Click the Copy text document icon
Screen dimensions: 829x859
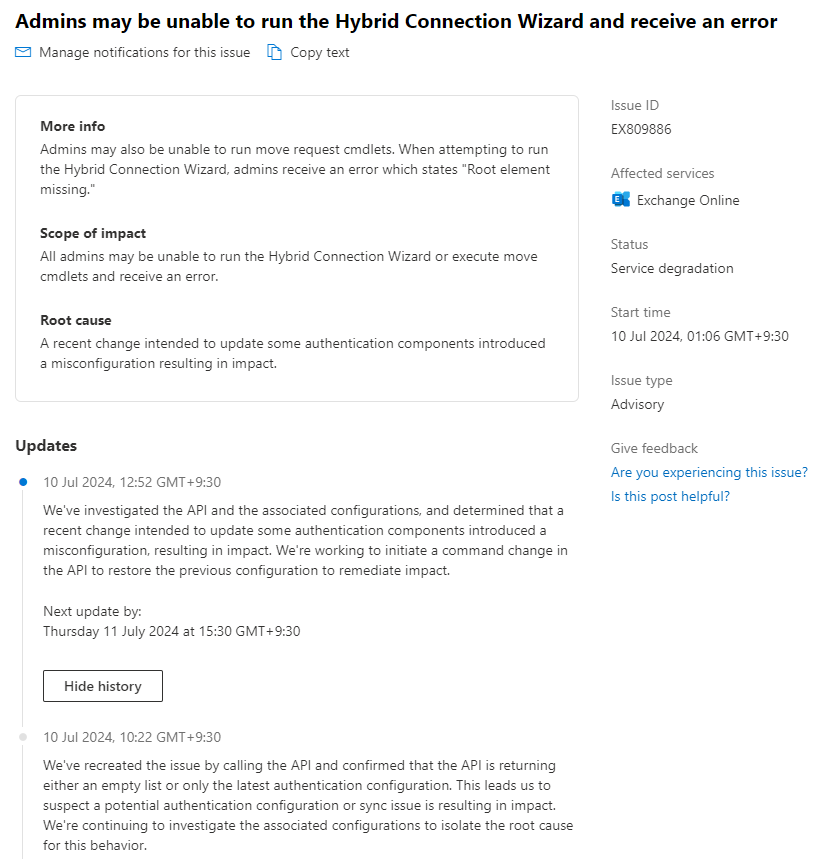coord(275,52)
